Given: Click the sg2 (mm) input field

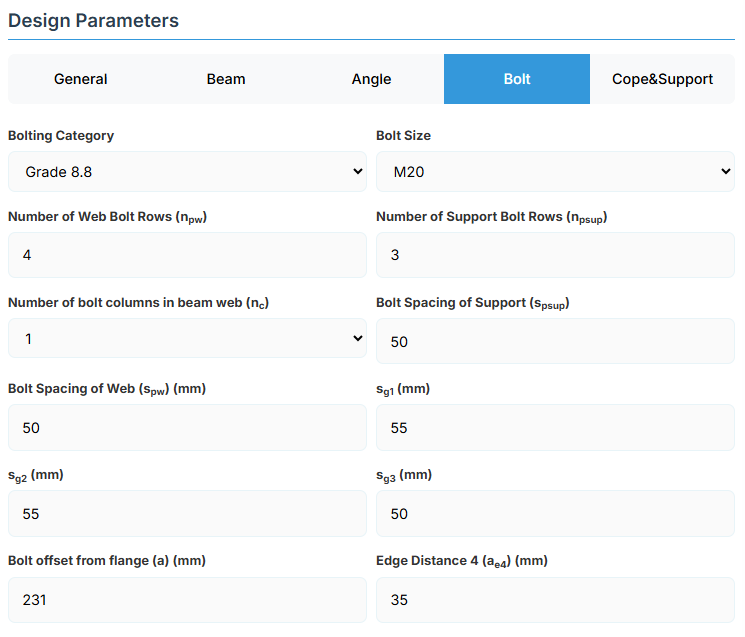Looking at the screenshot, I should (187, 514).
